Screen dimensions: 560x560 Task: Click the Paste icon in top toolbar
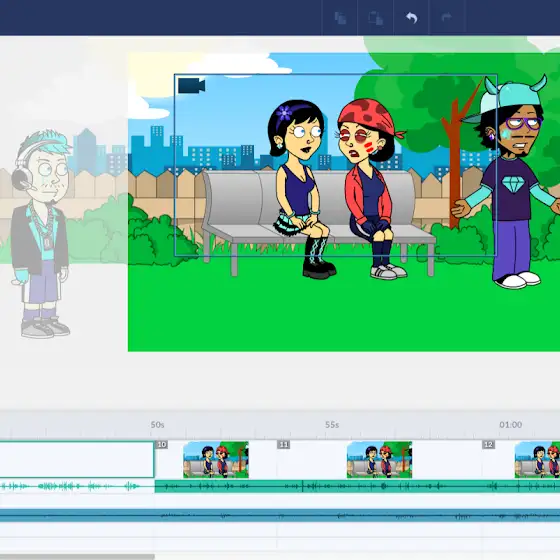click(x=376, y=18)
